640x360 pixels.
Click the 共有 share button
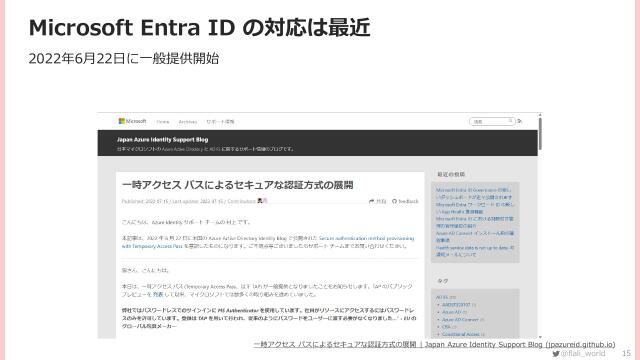[x=377, y=201]
